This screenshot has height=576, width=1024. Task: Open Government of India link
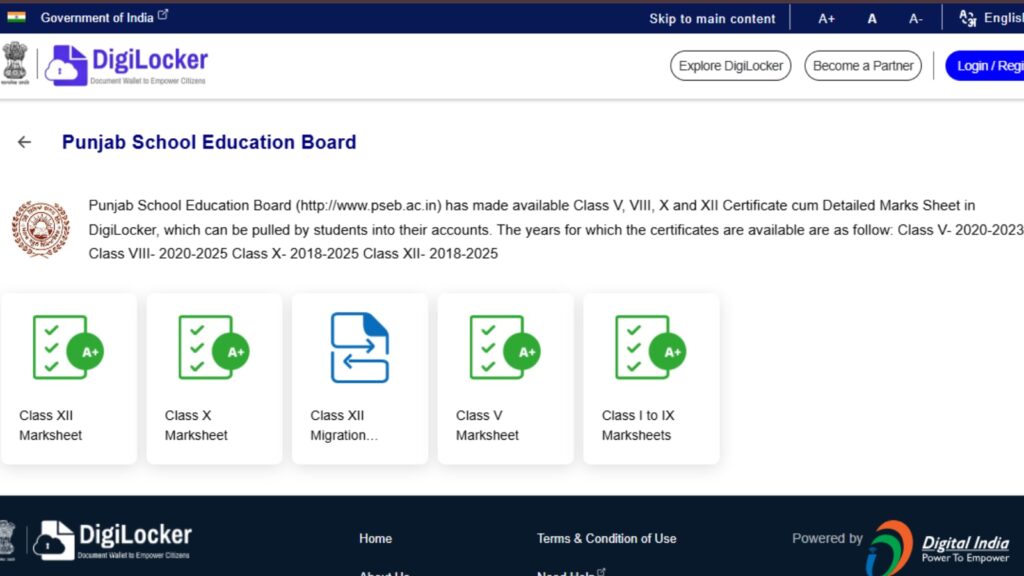(x=97, y=18)
